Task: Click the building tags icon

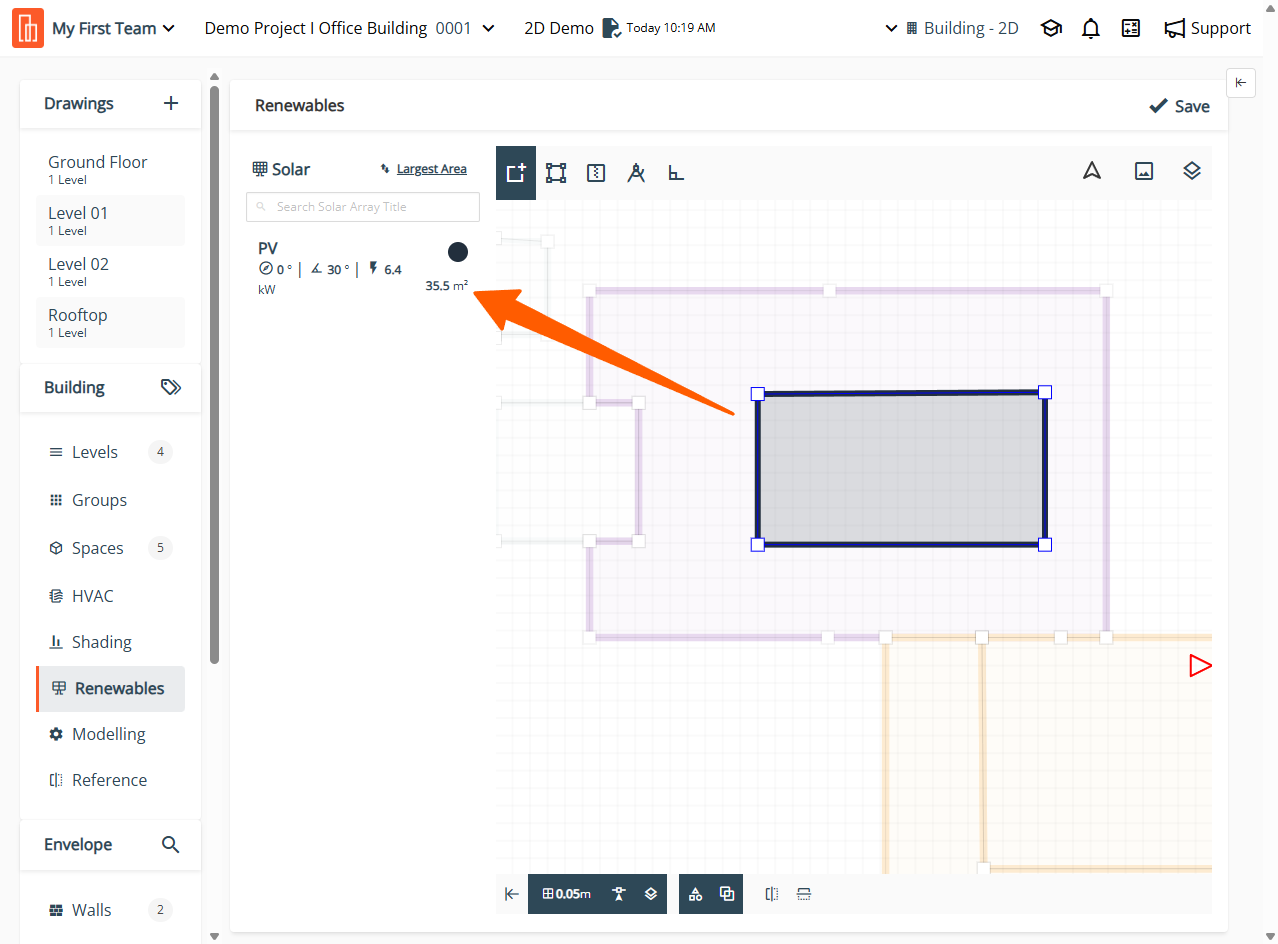Action: (171, 387)
